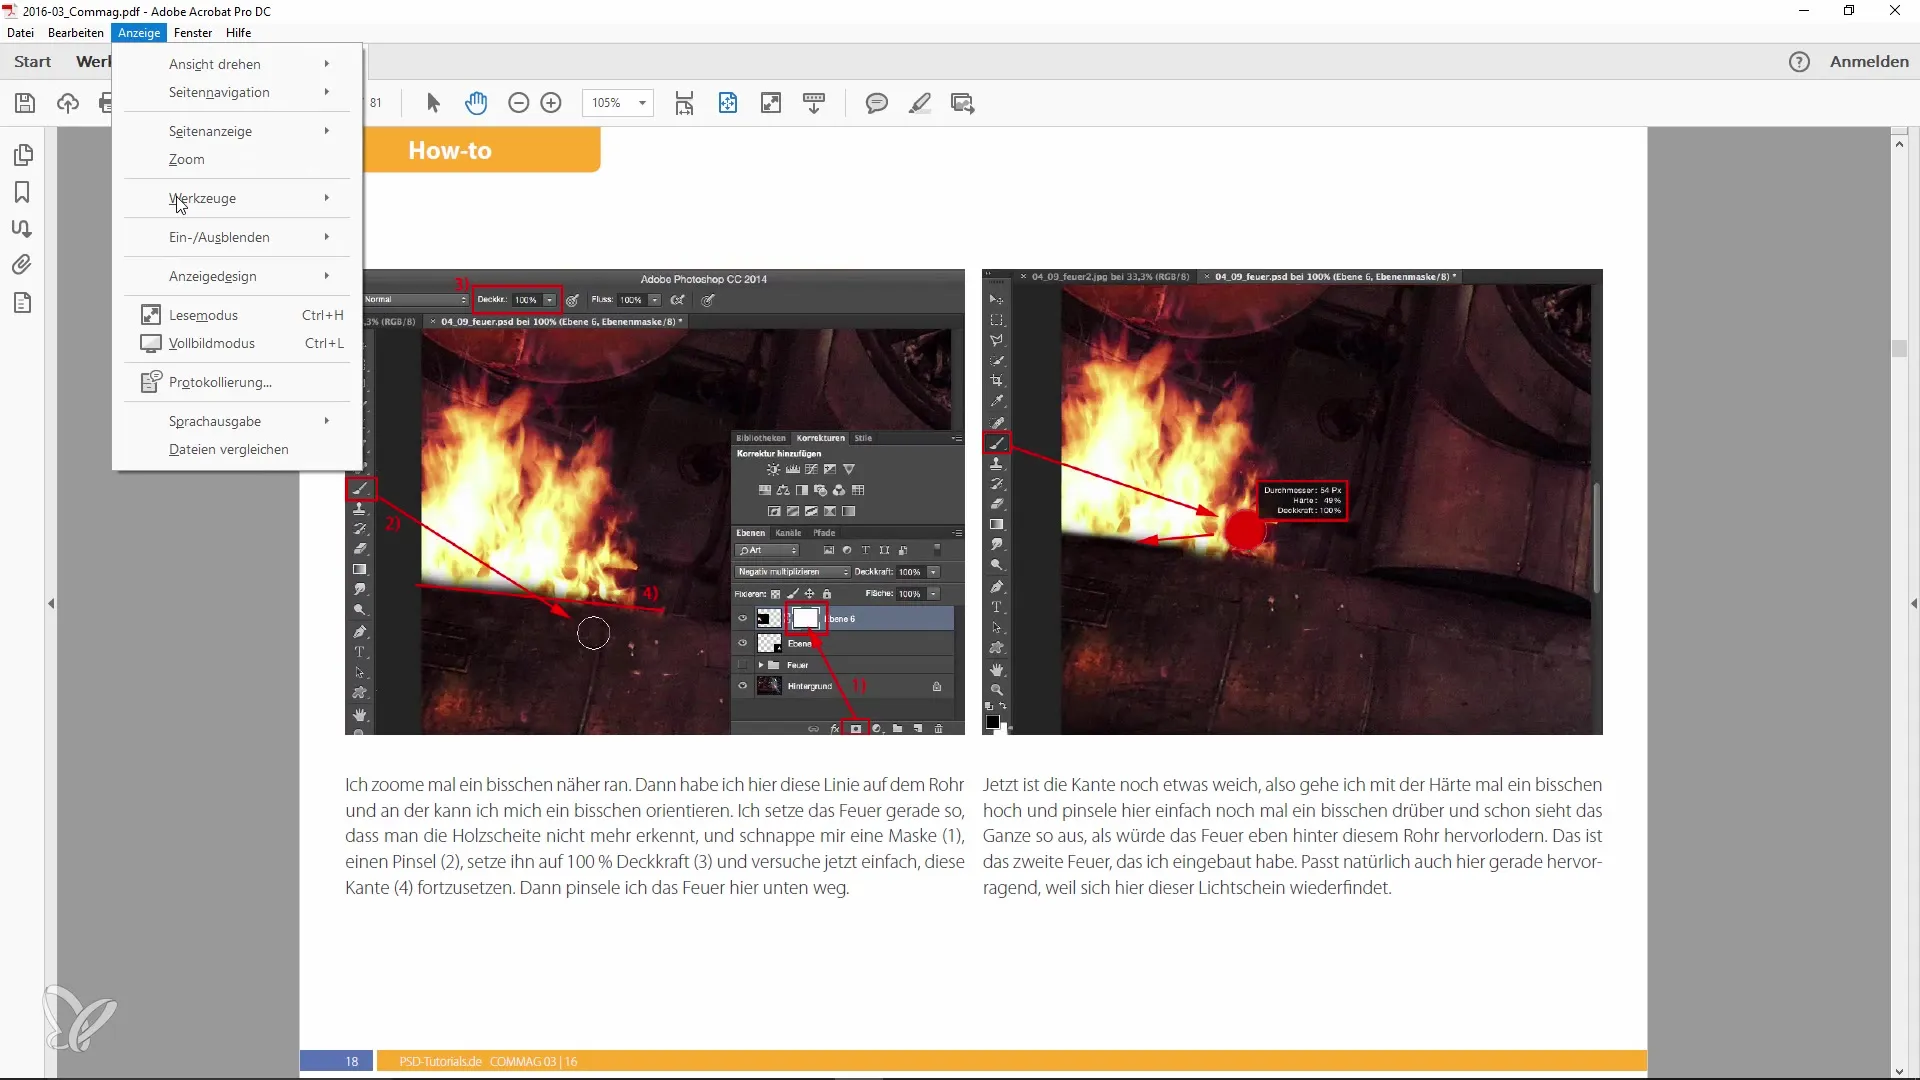The image size is (1920, 1080).
Task: Collapse left navigation pane arrow
Action: point(51,604)
